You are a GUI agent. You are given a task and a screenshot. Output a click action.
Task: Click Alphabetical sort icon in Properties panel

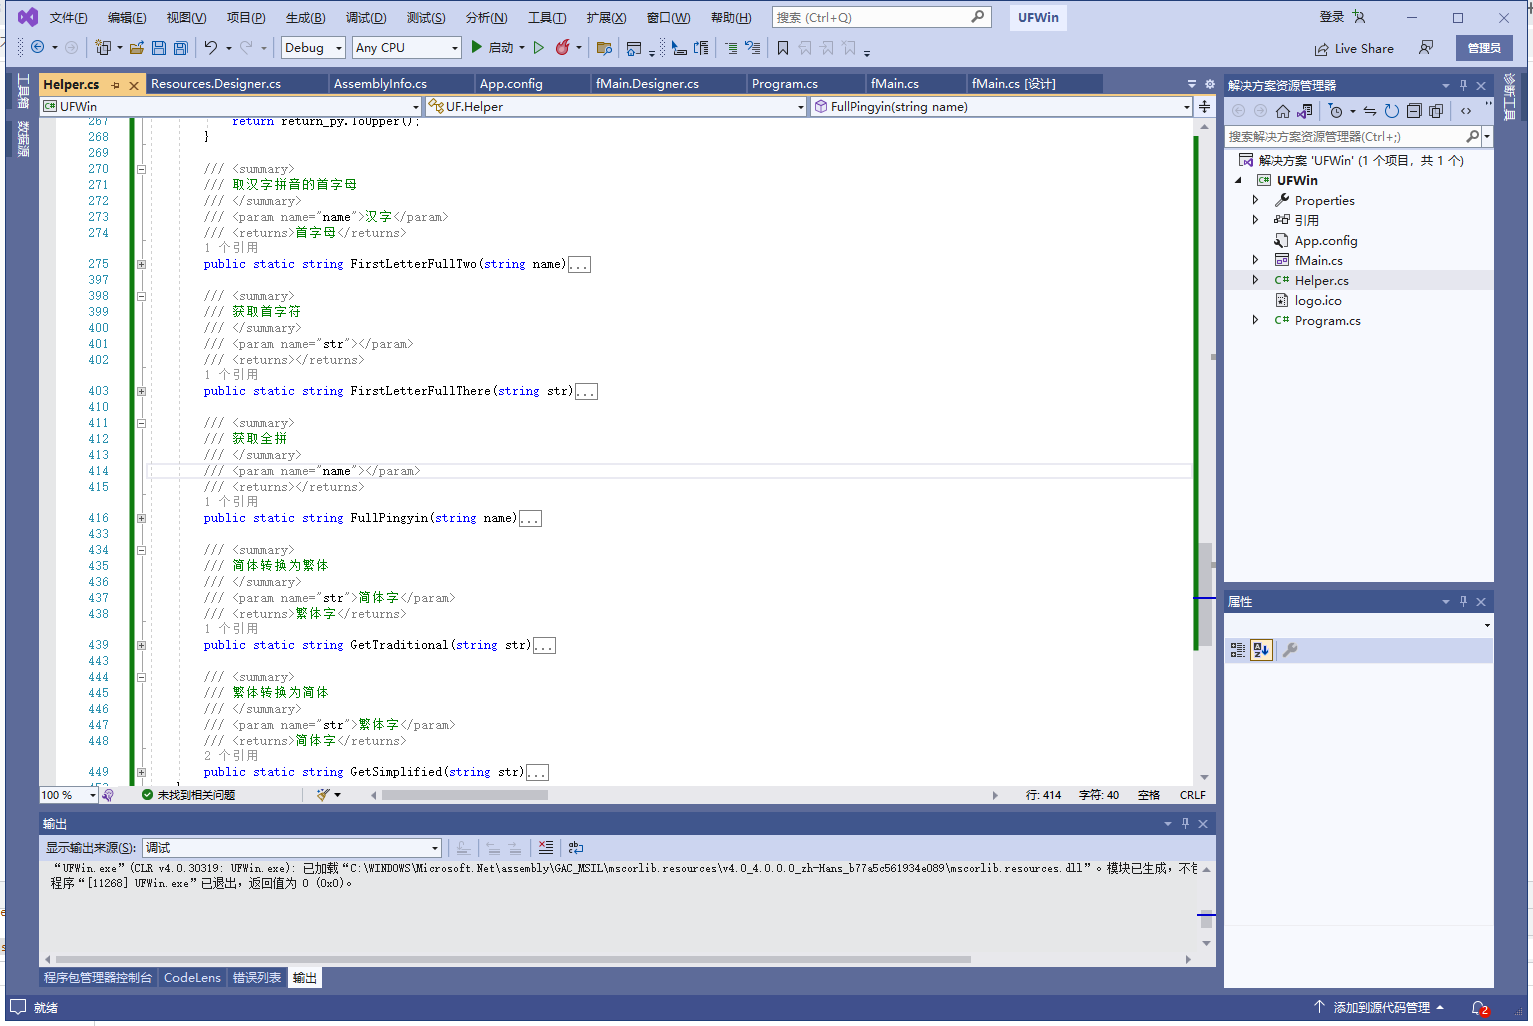pyautogui.click(x=1261, y=650)
